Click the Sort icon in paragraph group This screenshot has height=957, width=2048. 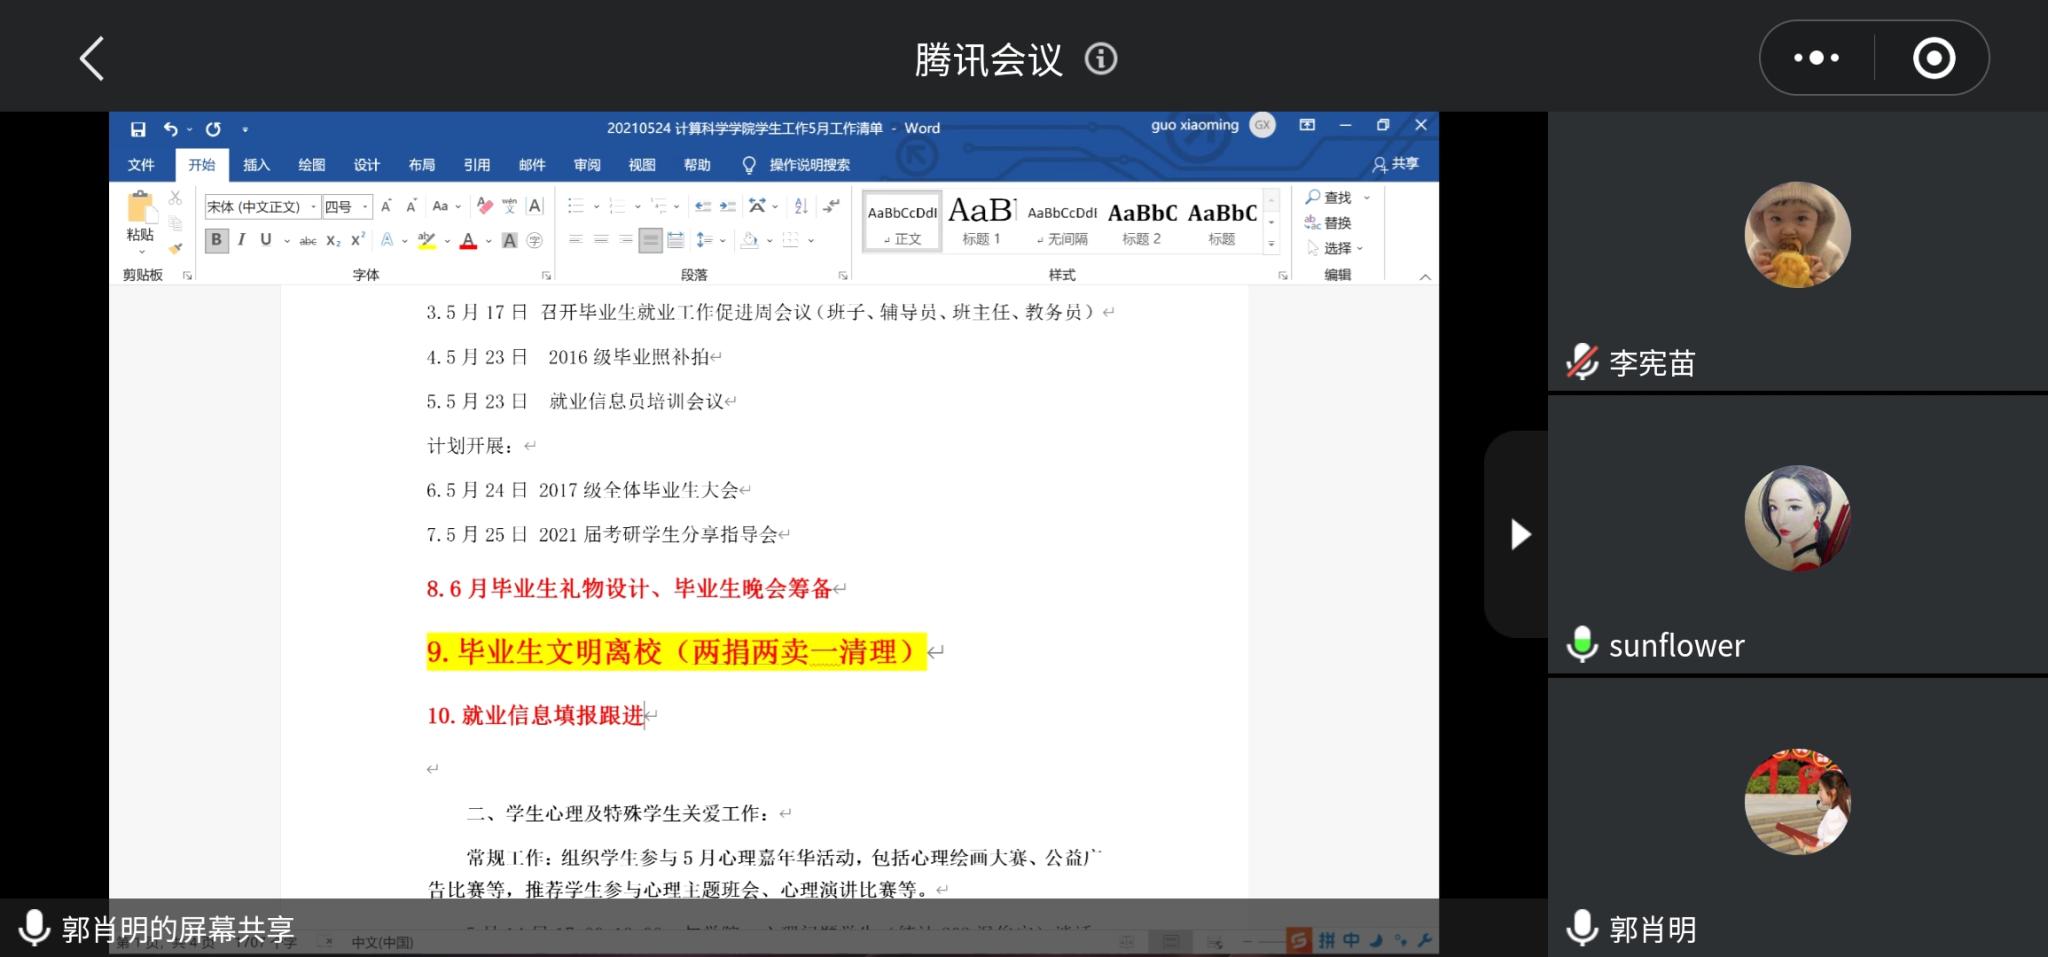click(801, 206)
